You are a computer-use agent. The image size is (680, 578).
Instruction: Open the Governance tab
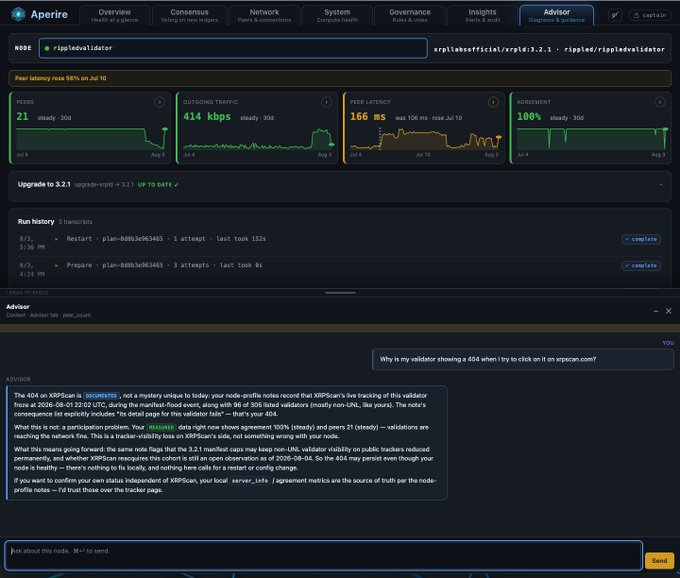coord(410,15)
